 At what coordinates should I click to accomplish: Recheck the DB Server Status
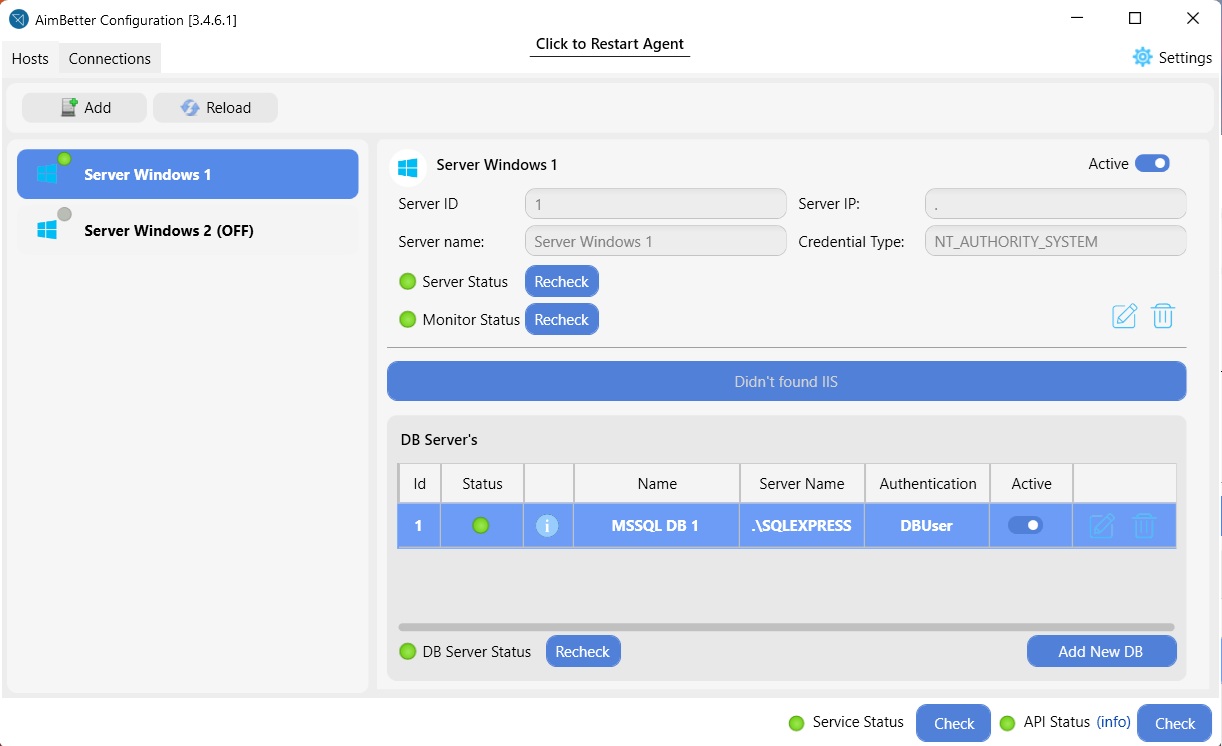click(583, 652)
